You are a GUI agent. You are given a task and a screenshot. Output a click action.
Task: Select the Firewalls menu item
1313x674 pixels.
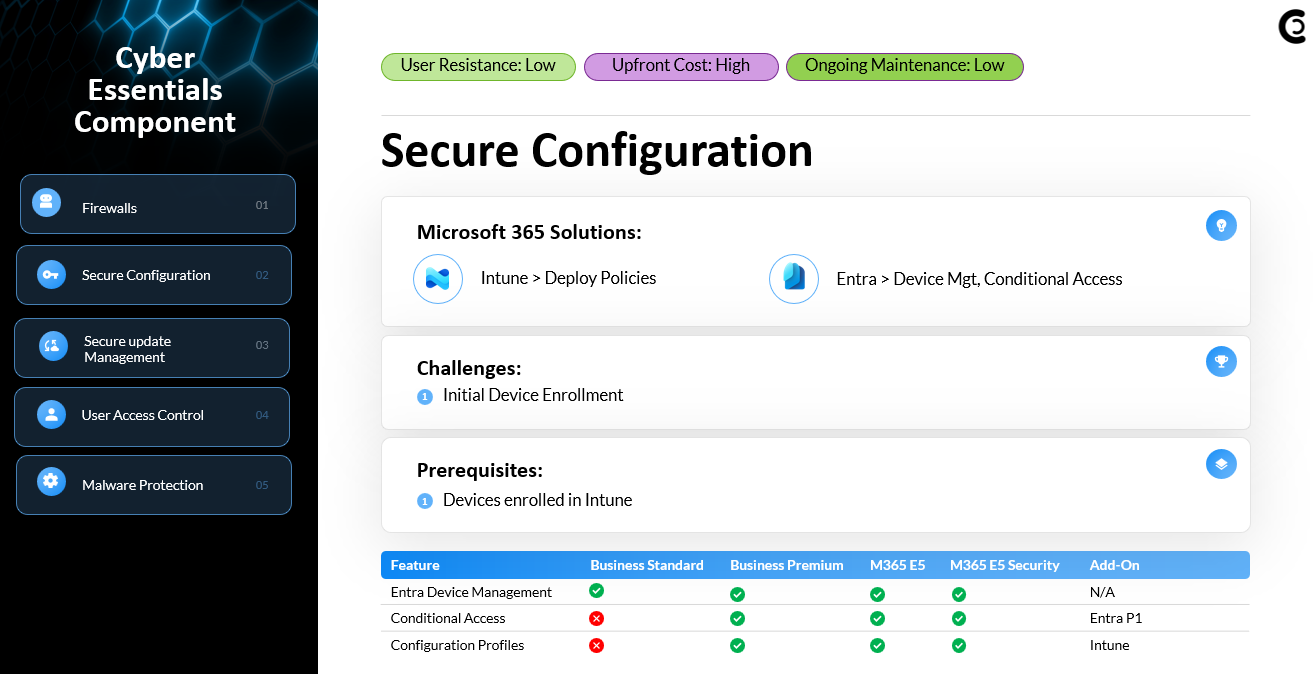pos(158,205)
